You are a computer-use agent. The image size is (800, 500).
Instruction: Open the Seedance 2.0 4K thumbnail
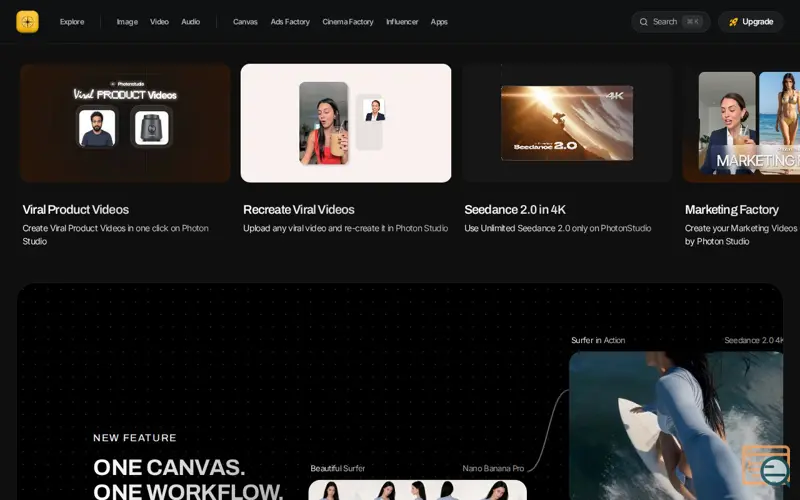tap(567, 123)
